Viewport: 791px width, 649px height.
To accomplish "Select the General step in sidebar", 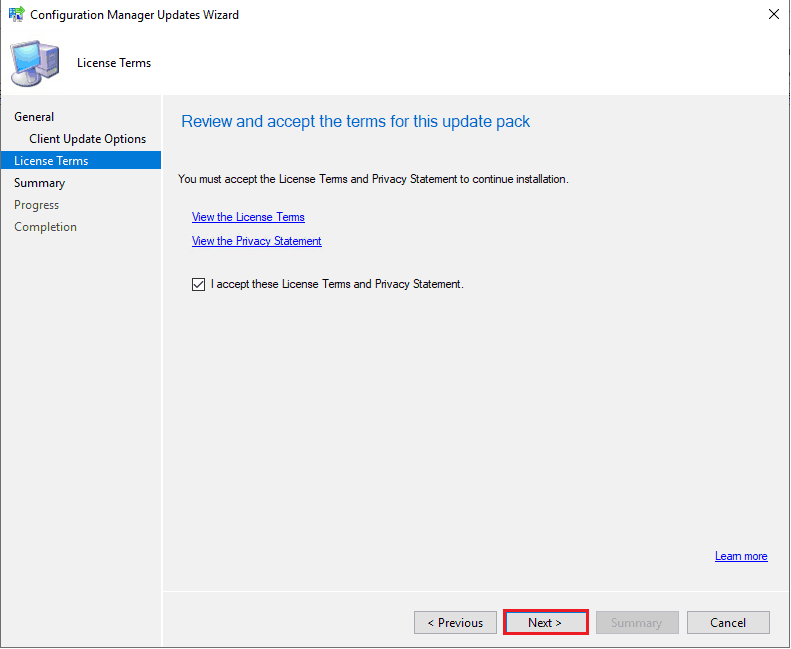I will 34,117.
